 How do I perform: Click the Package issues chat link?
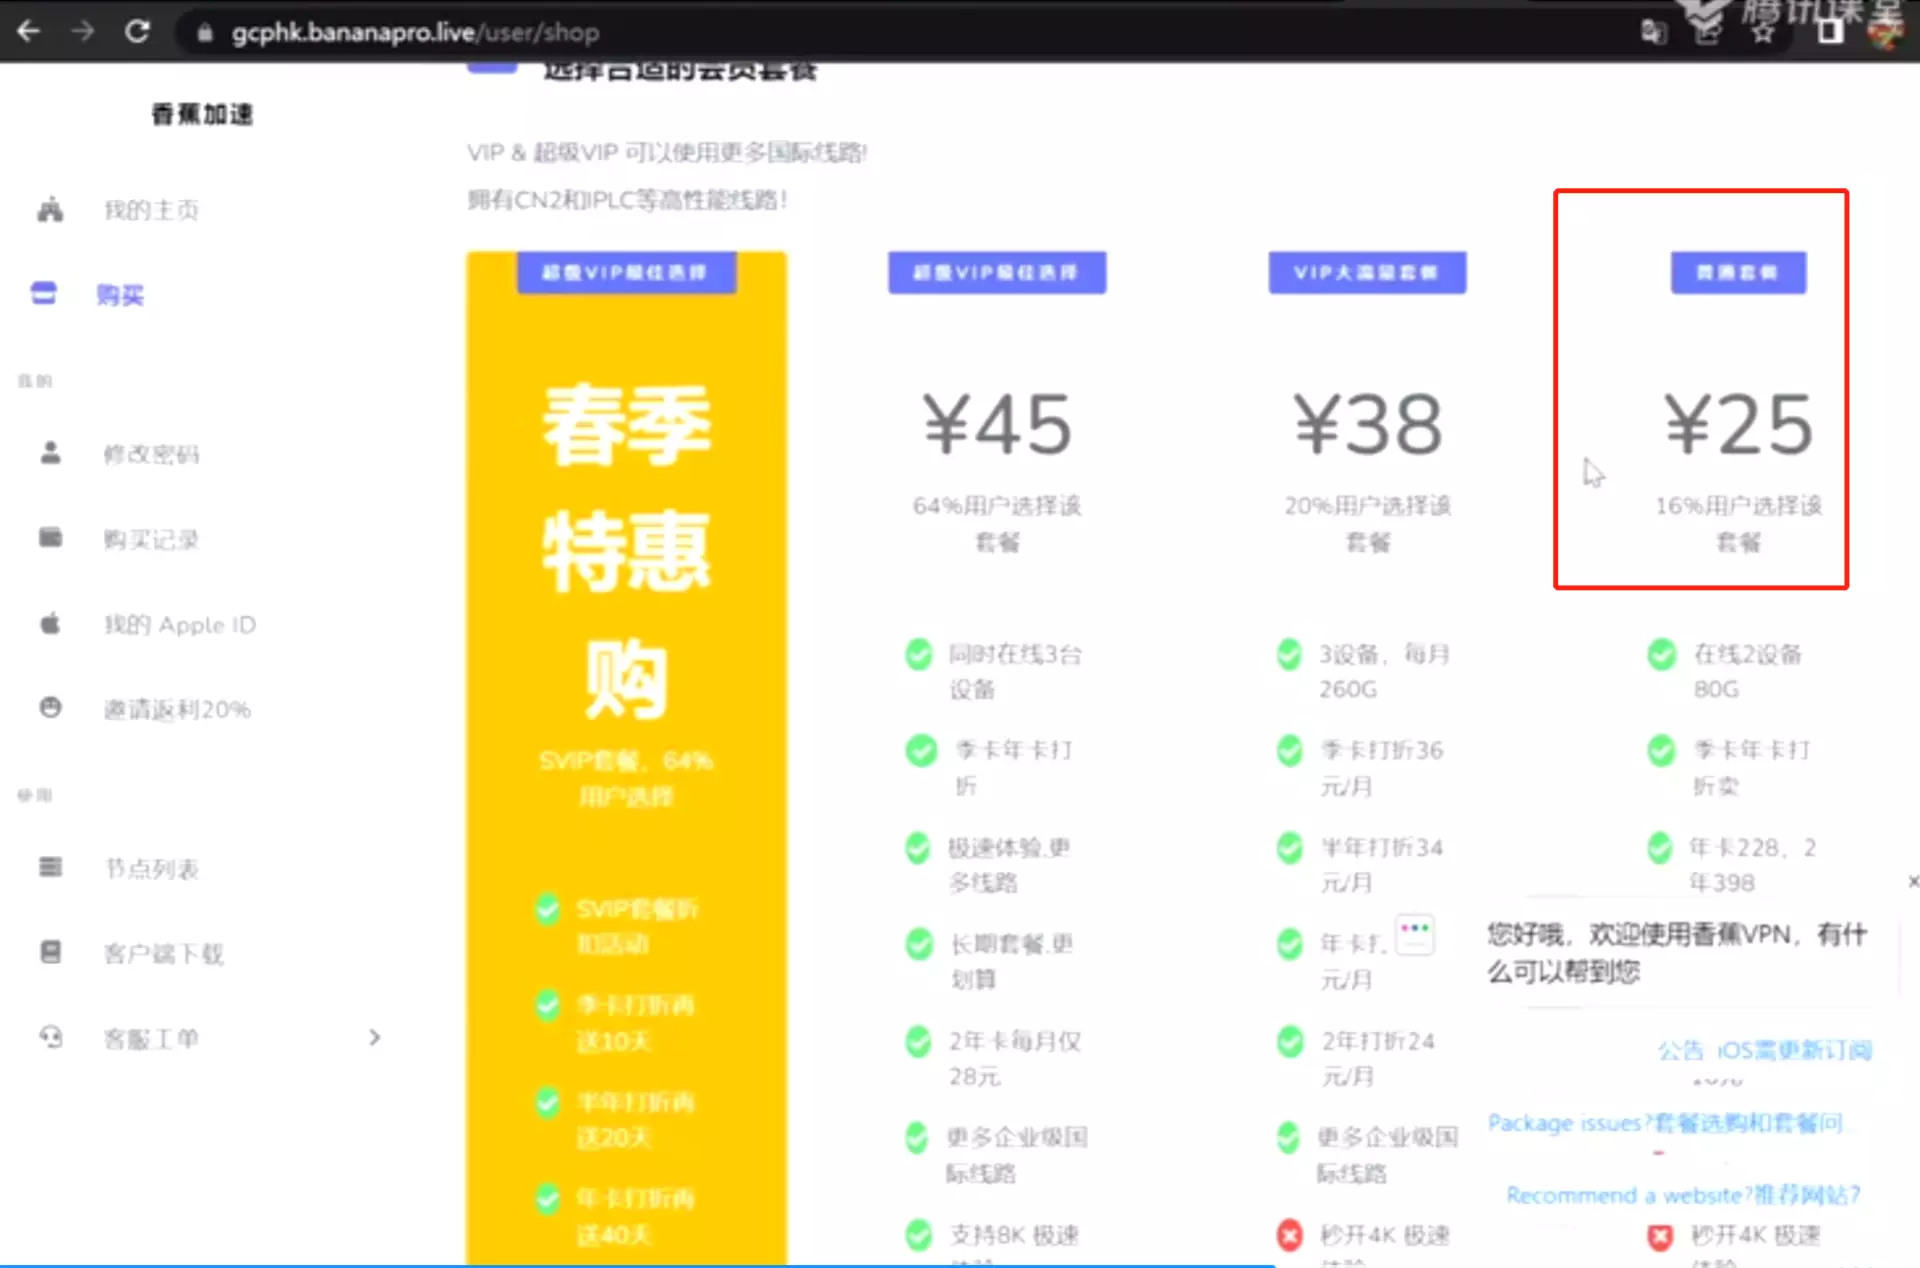1664,1123
